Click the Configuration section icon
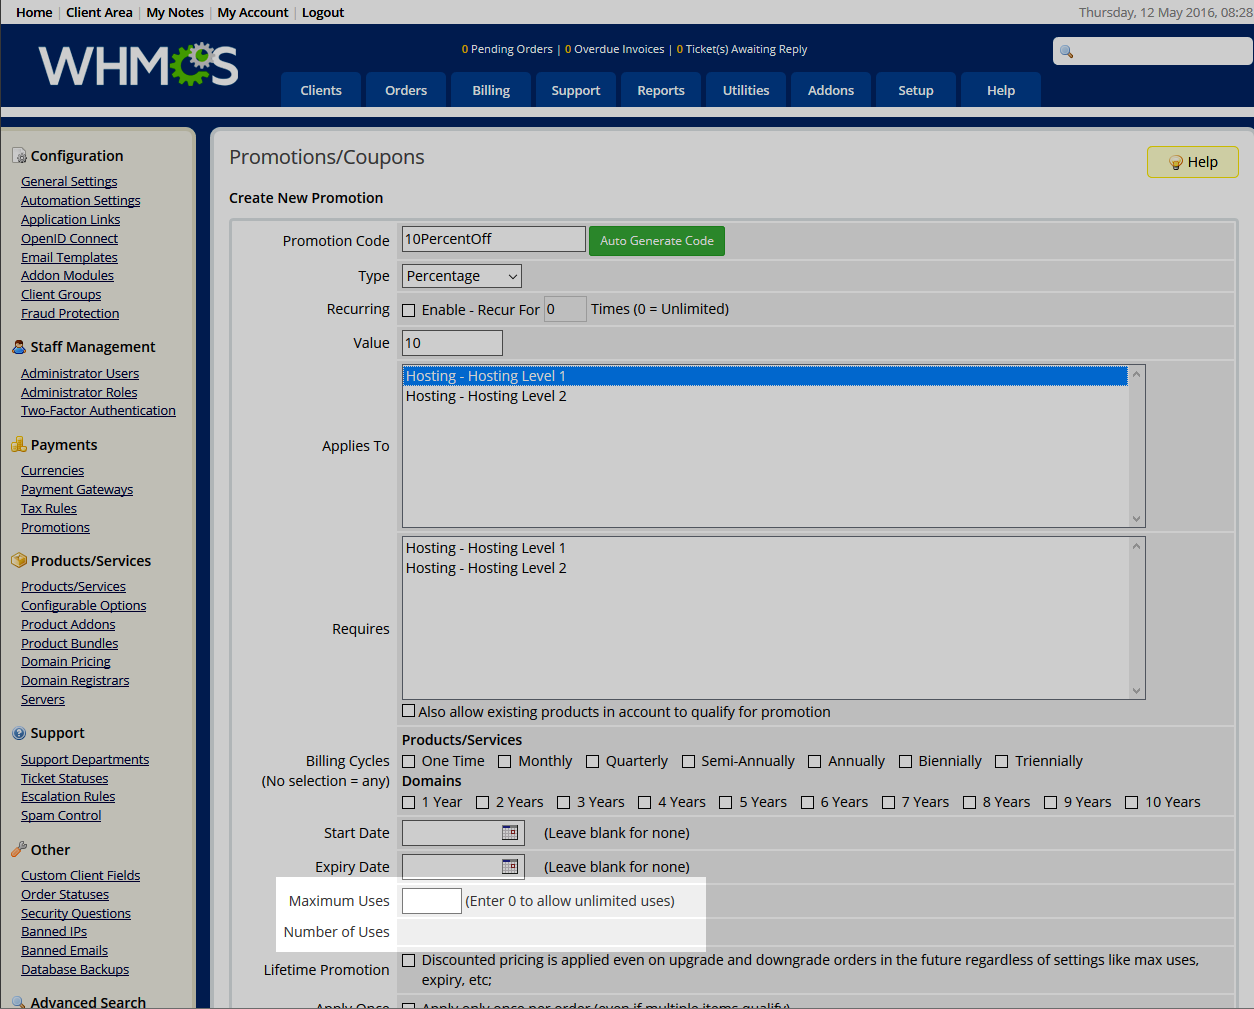The height and width of the screenshot is (1009, 1254). [19, 156]
